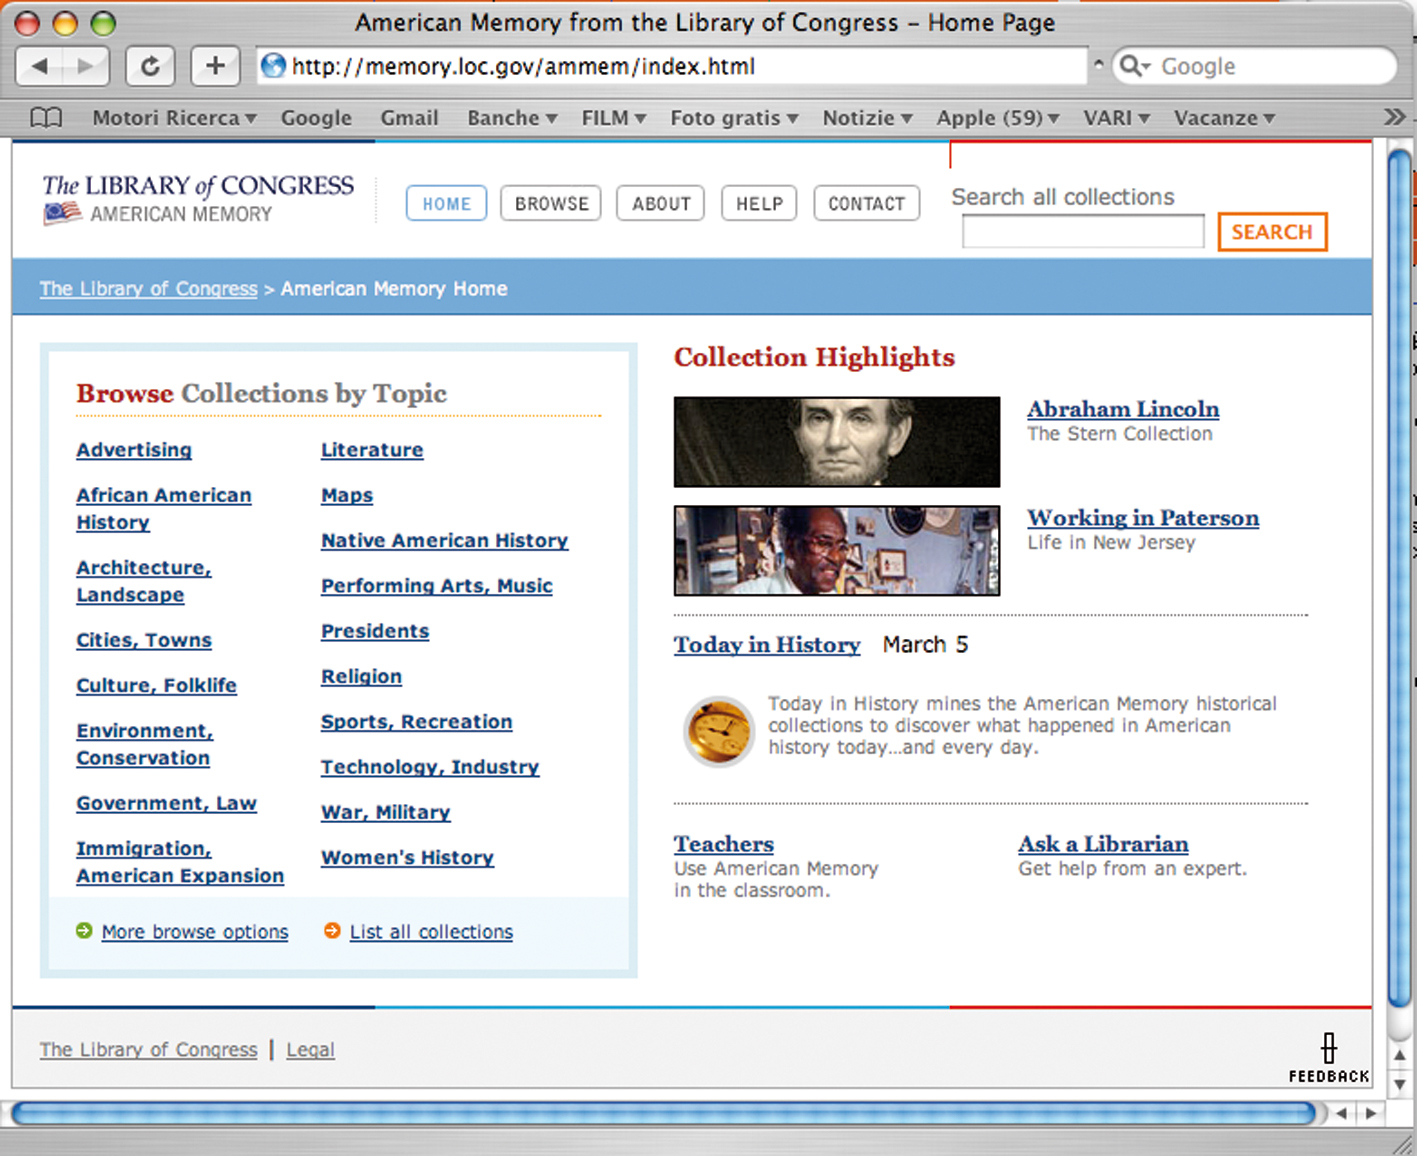Open the Women's History link
The width and height of the screenshot is (1417, 1156).
[407, 857]
